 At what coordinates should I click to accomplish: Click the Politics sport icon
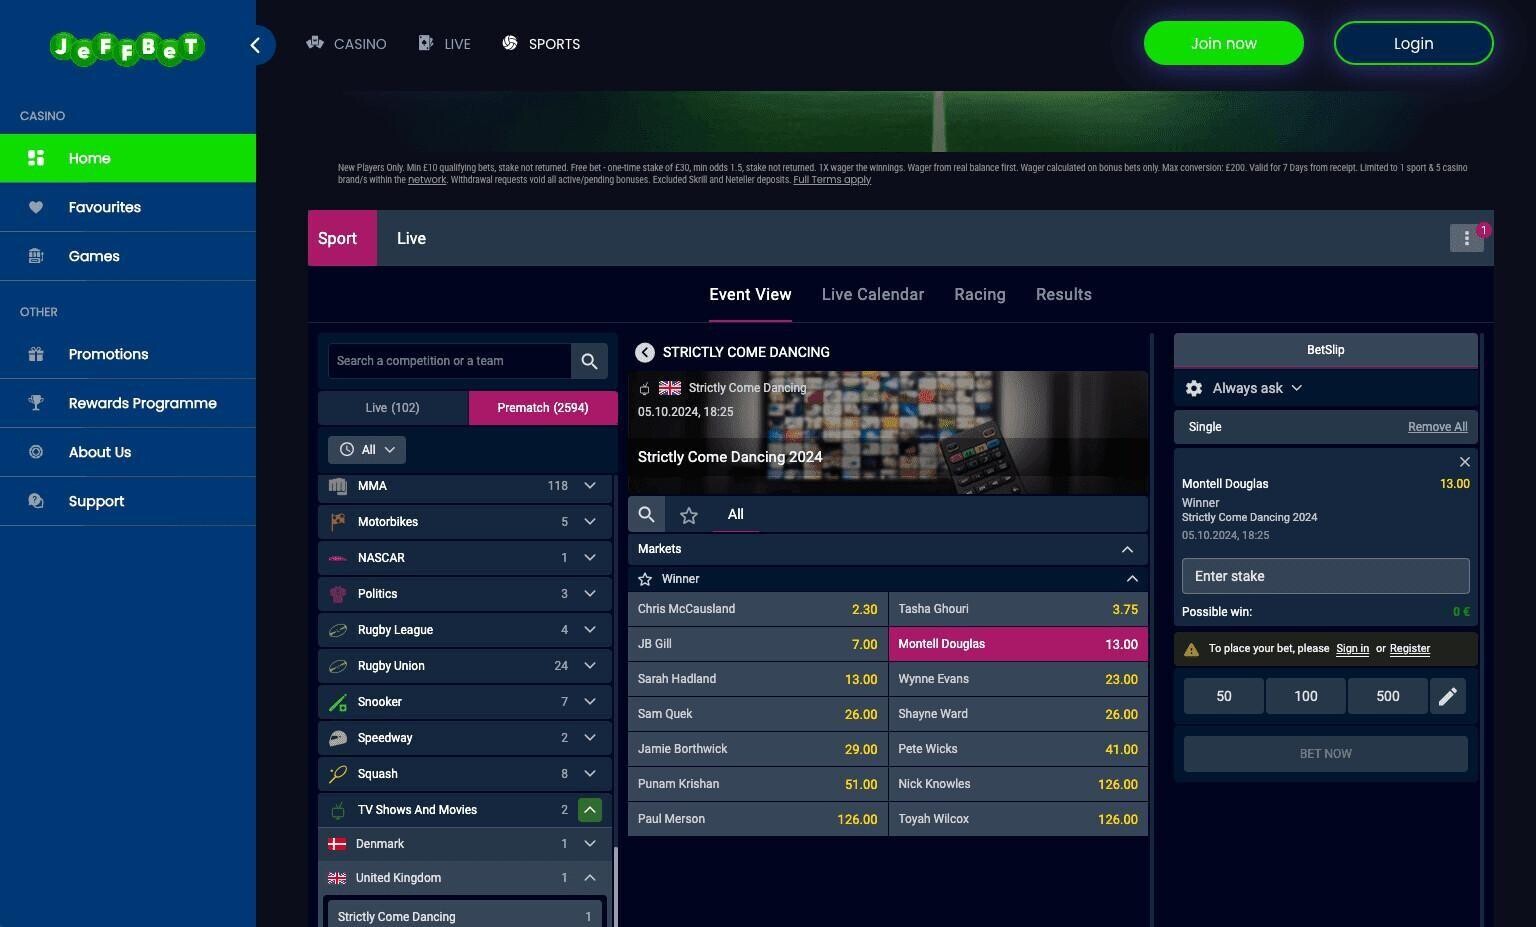pos(338,594)
